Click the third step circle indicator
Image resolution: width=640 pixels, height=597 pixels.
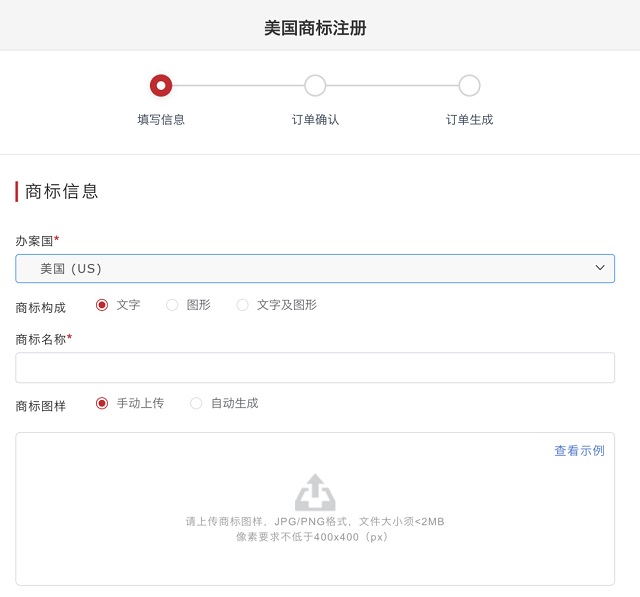click(x=469, y=86)
